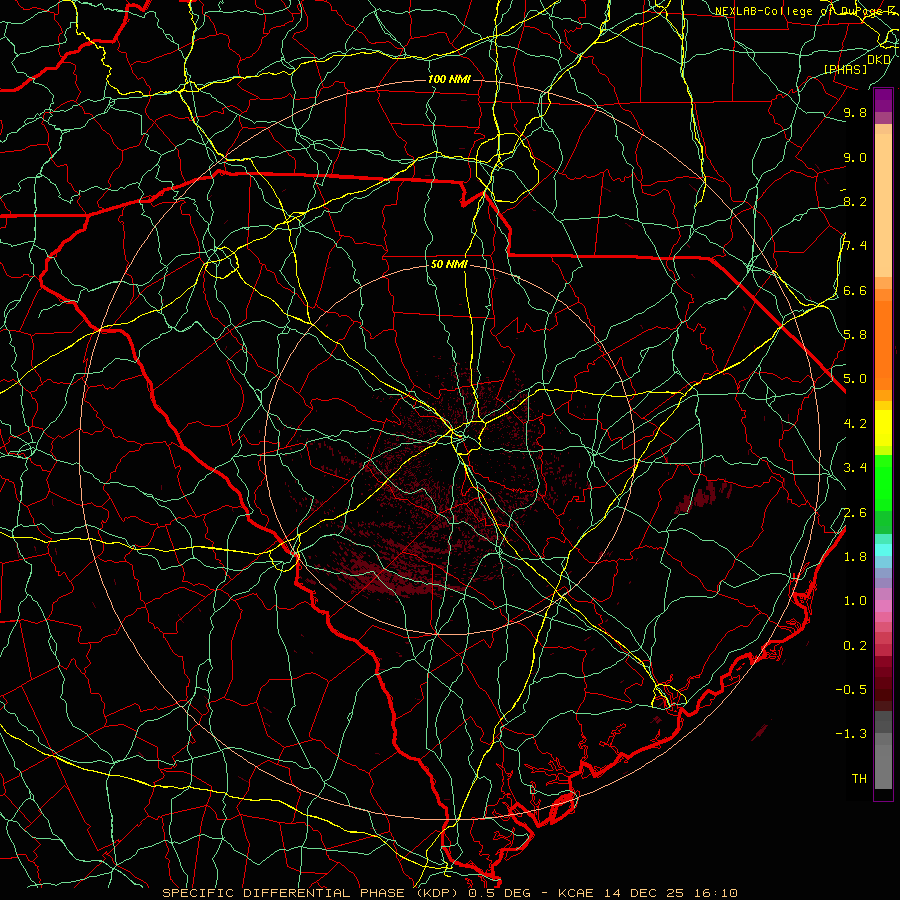The image size is (900, 900).
Task: Click the "SPECIFIC DIFFERENTIAL PHASE (KDP)" caption text
Action: click(x=312, y=893)
